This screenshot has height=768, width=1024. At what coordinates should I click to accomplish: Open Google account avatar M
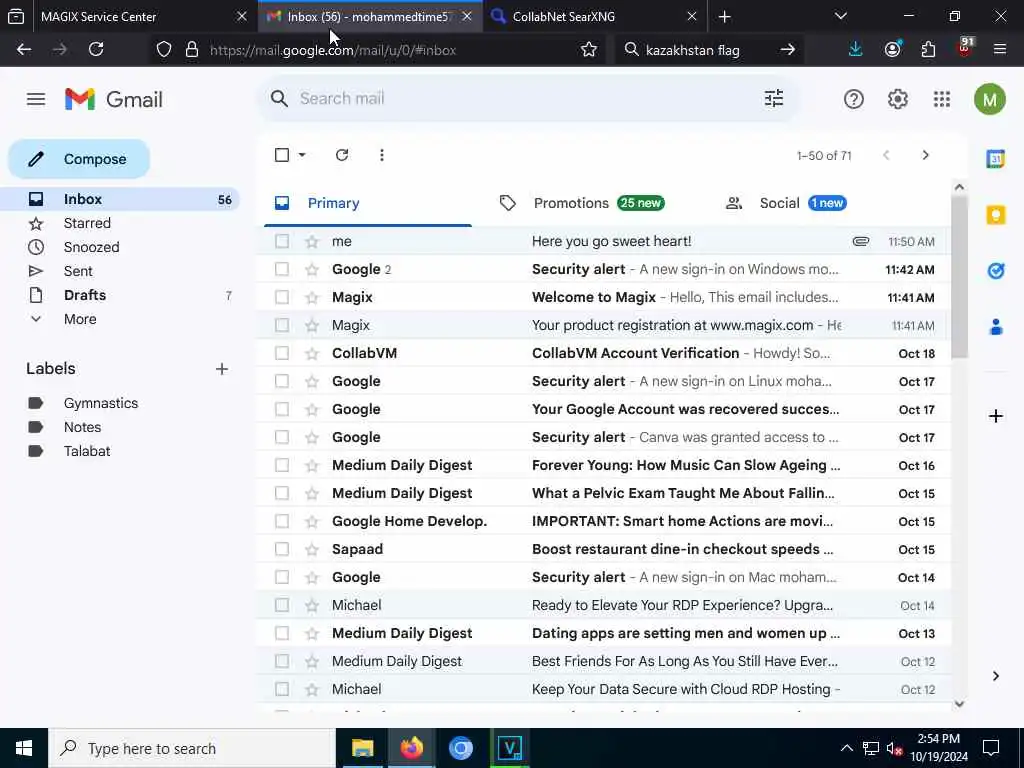(x=989, y=99)
